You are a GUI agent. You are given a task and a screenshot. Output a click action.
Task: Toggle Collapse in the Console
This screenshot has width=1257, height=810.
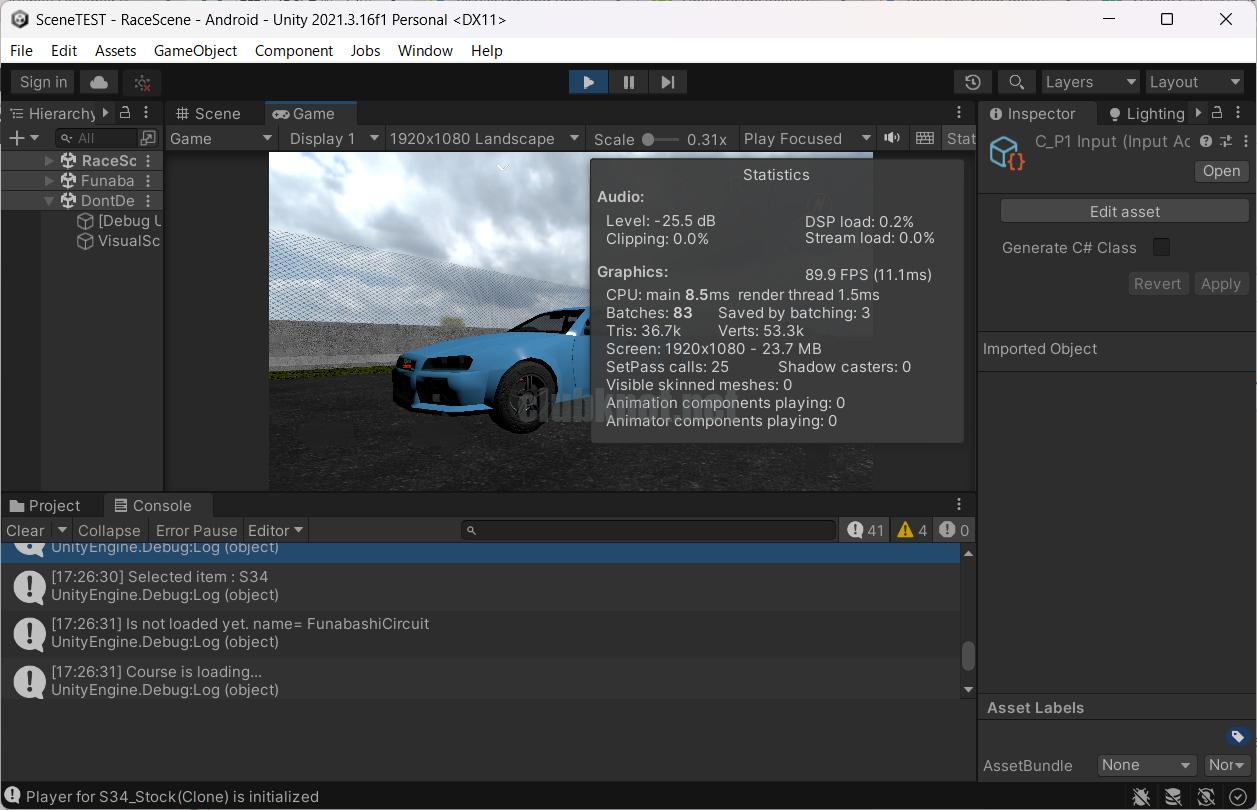point(109,530)
